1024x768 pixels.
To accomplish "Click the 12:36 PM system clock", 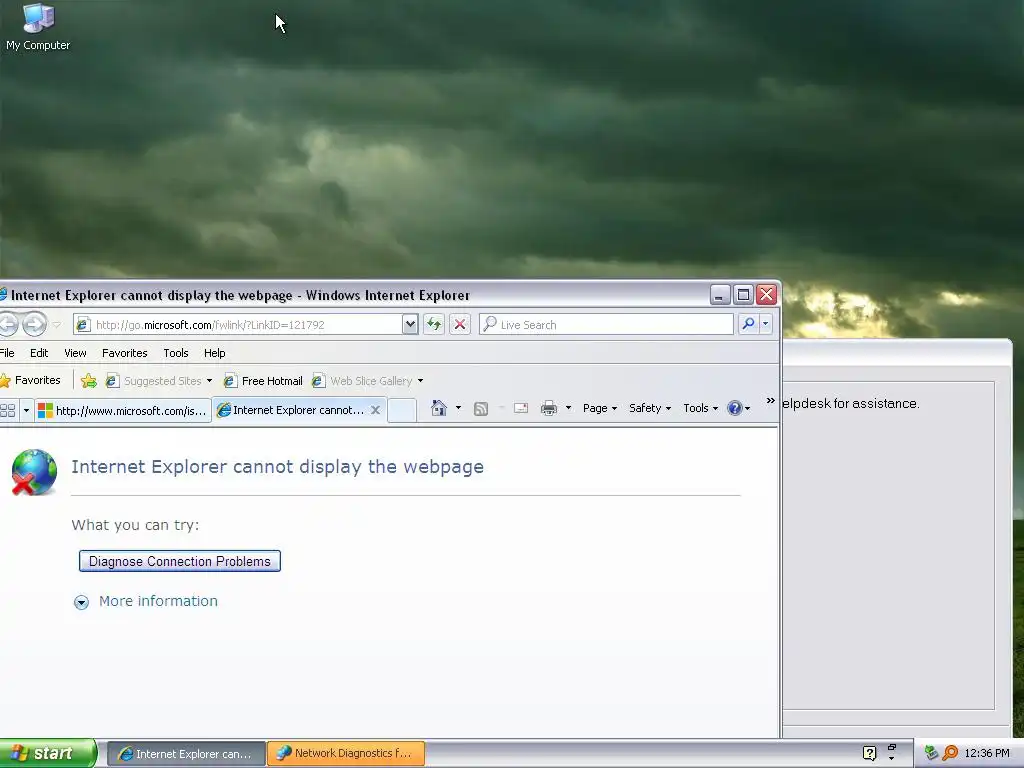I will click(x=987, y=753).
